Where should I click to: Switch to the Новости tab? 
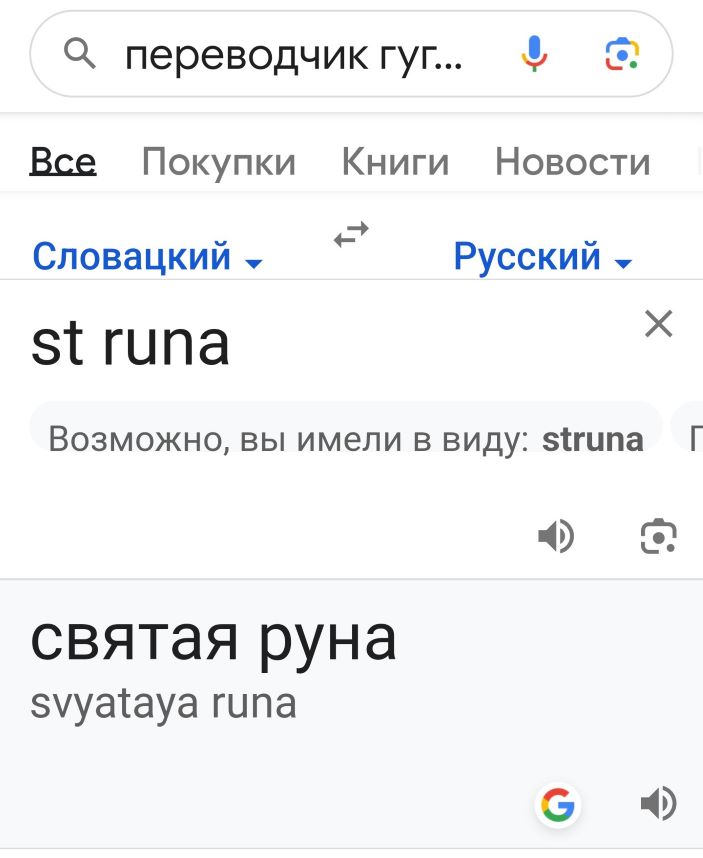[573, 163]
